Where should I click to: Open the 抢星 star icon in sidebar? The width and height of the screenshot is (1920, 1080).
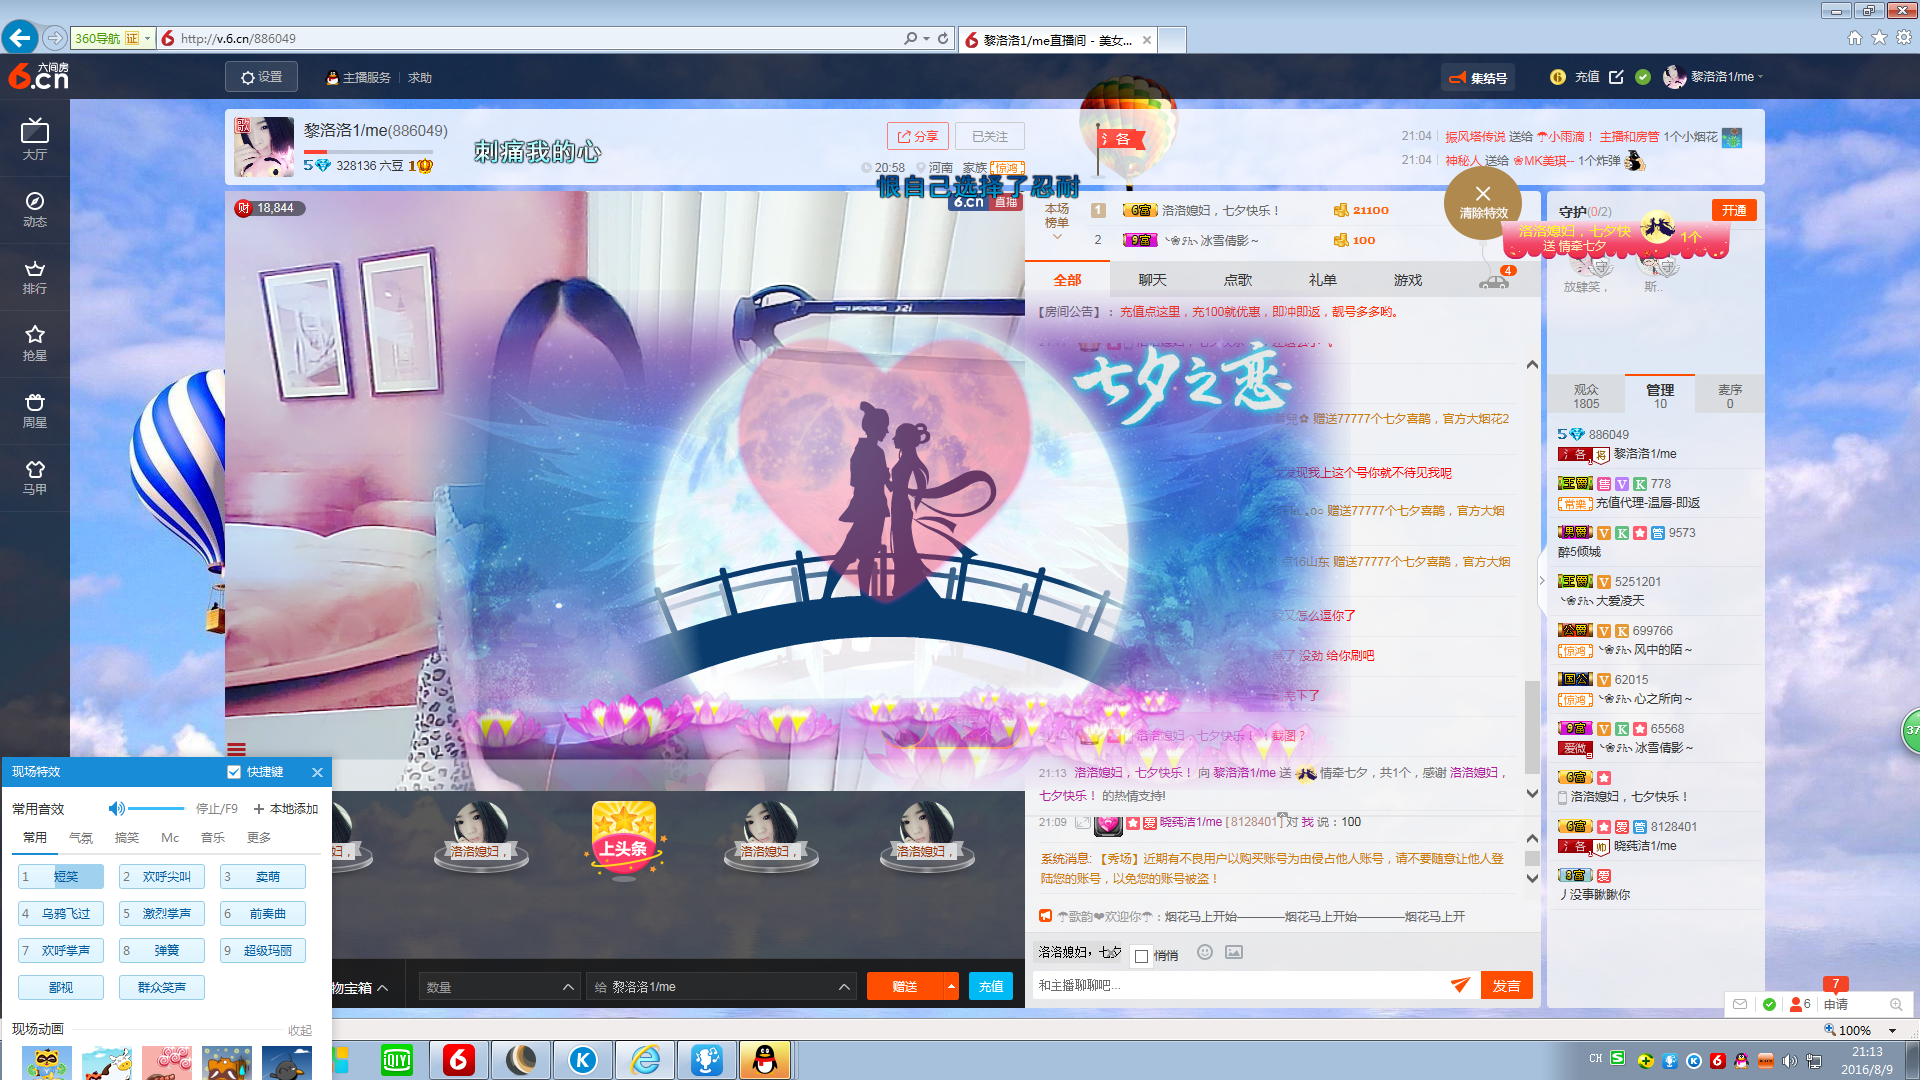[35, 342]
